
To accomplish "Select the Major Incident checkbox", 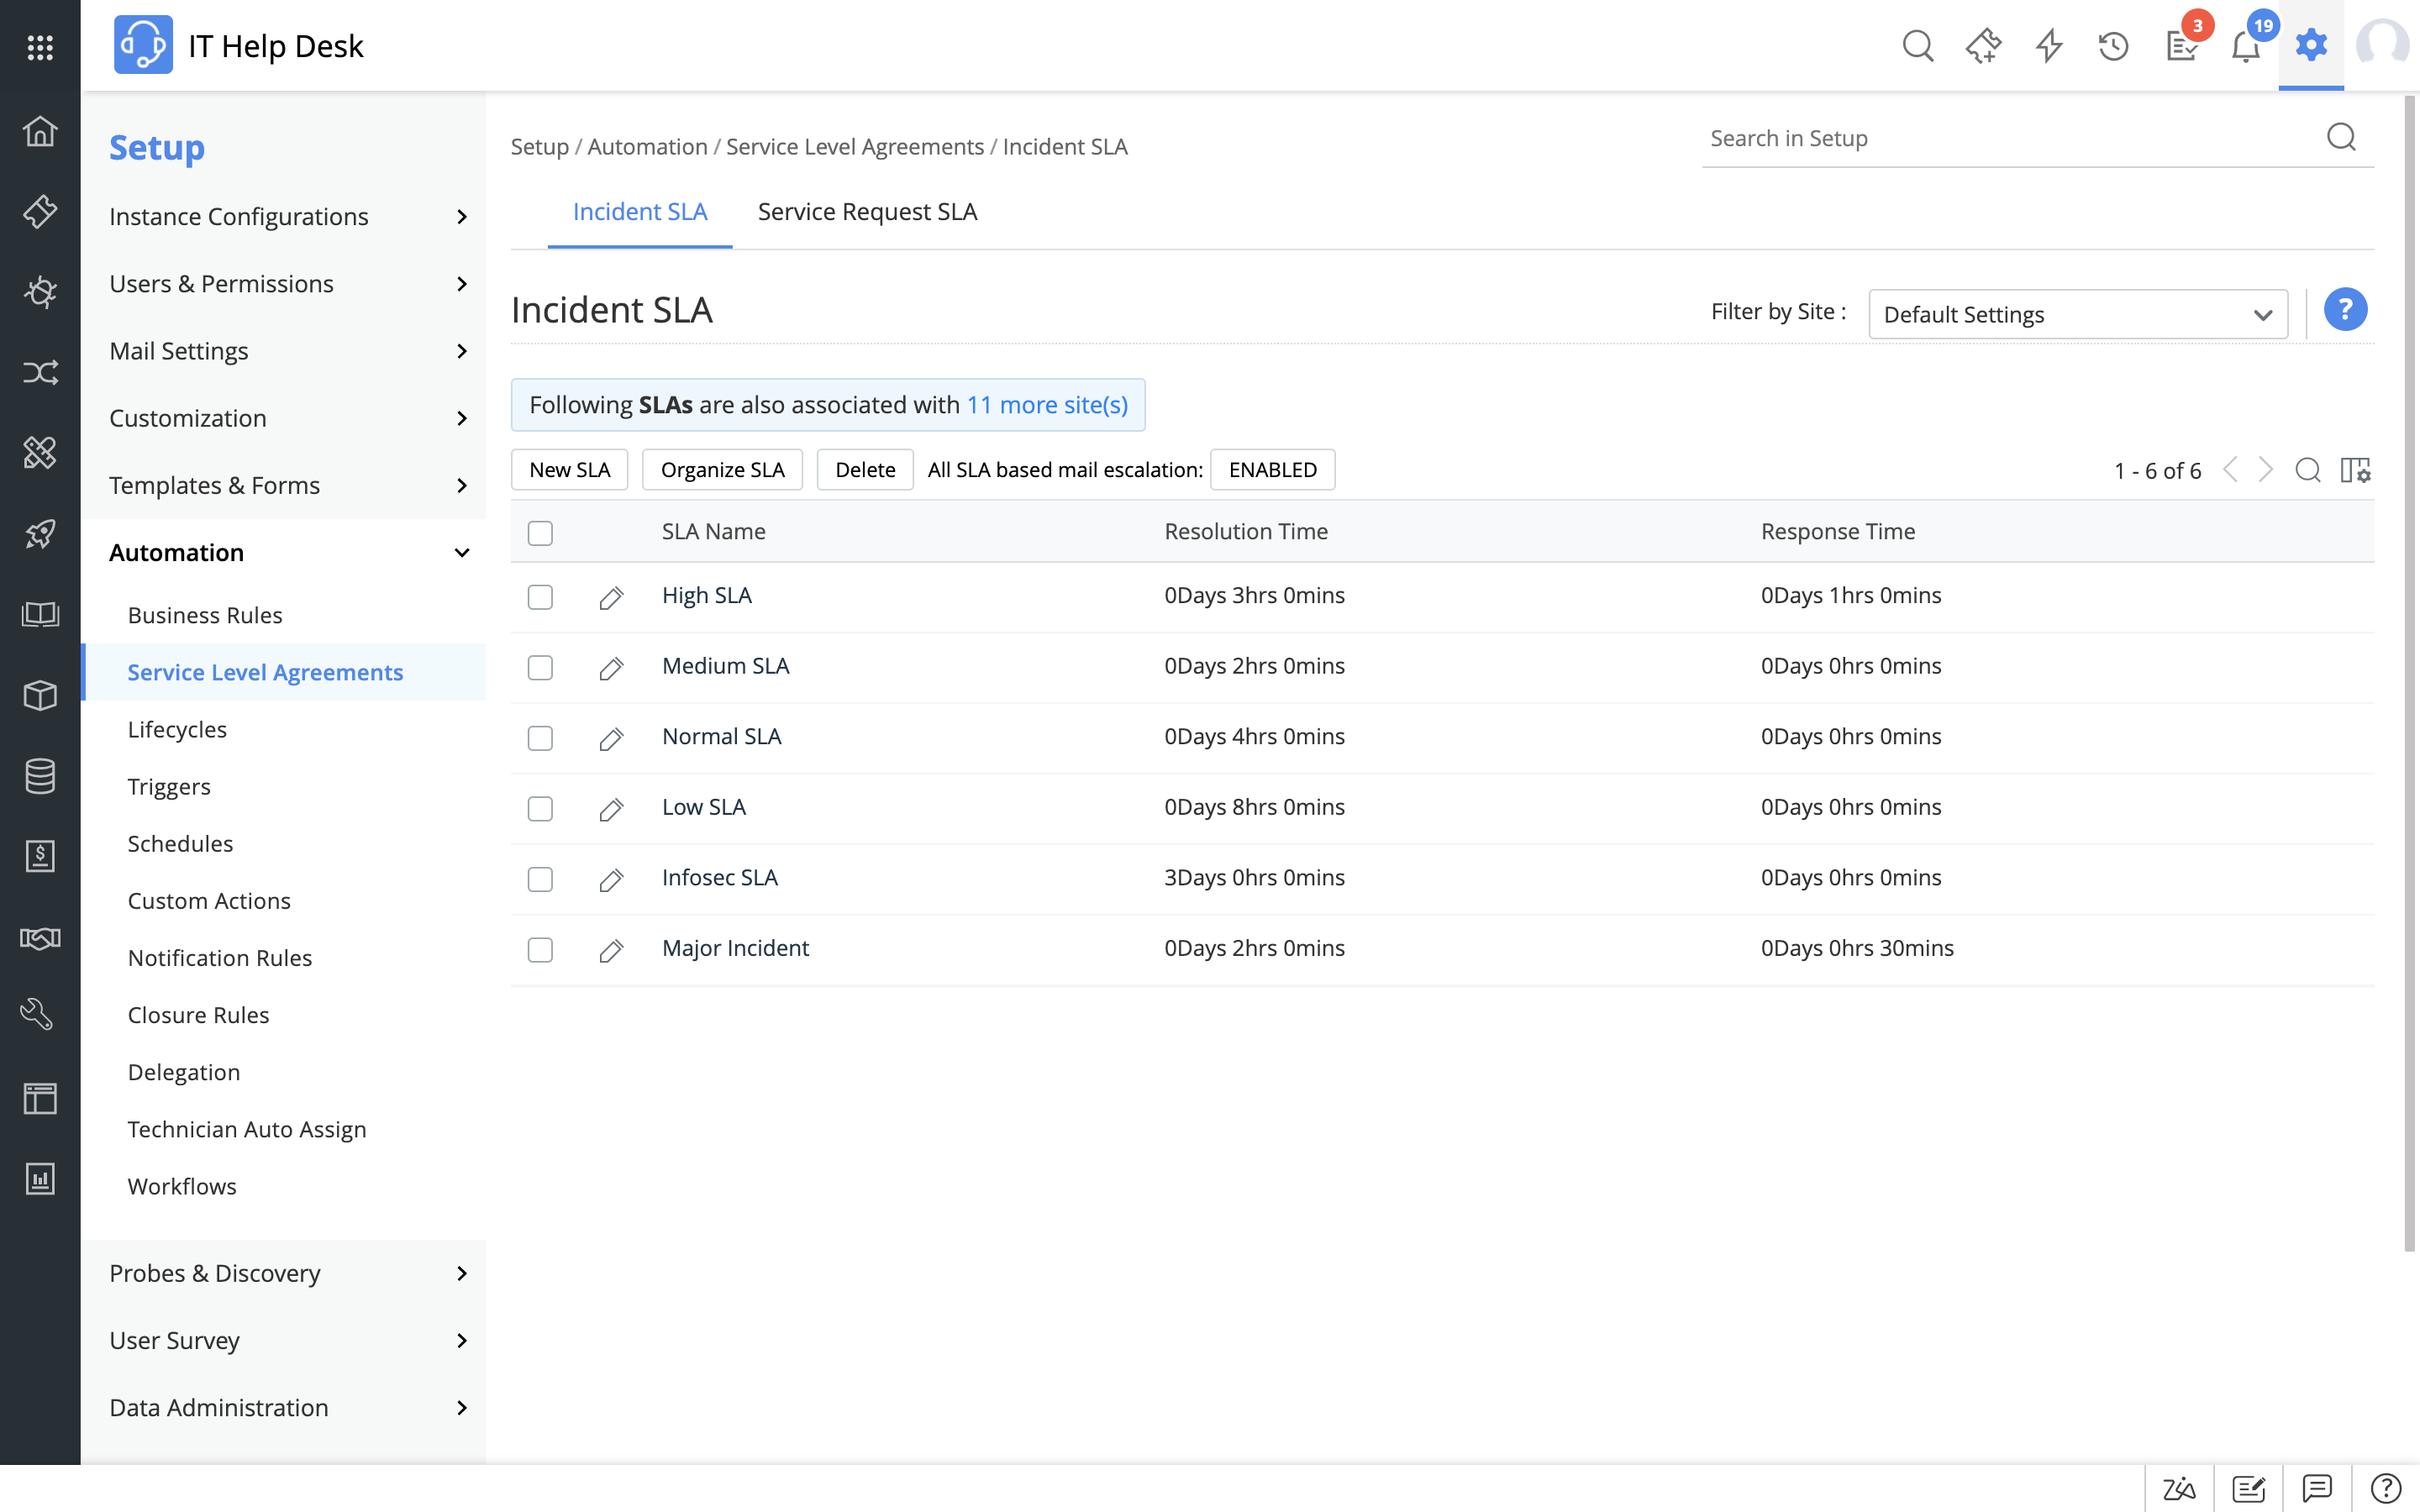I will [x=540, y=949].
